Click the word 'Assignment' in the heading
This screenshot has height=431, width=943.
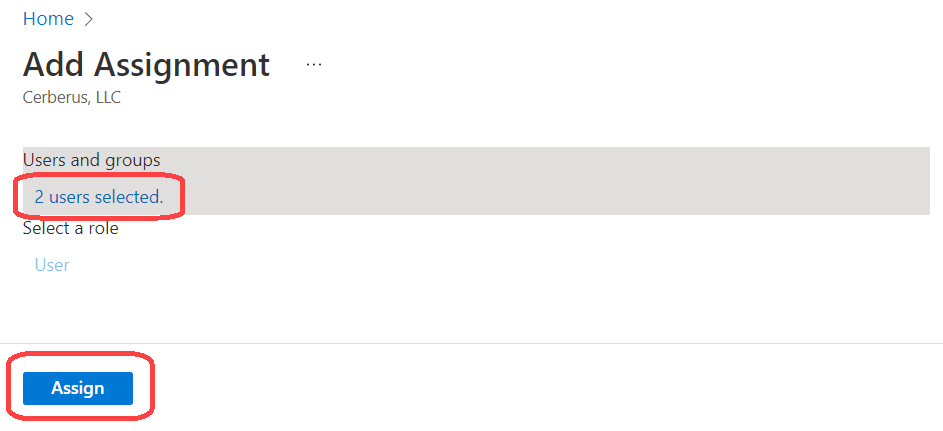[x=182, y=64]
